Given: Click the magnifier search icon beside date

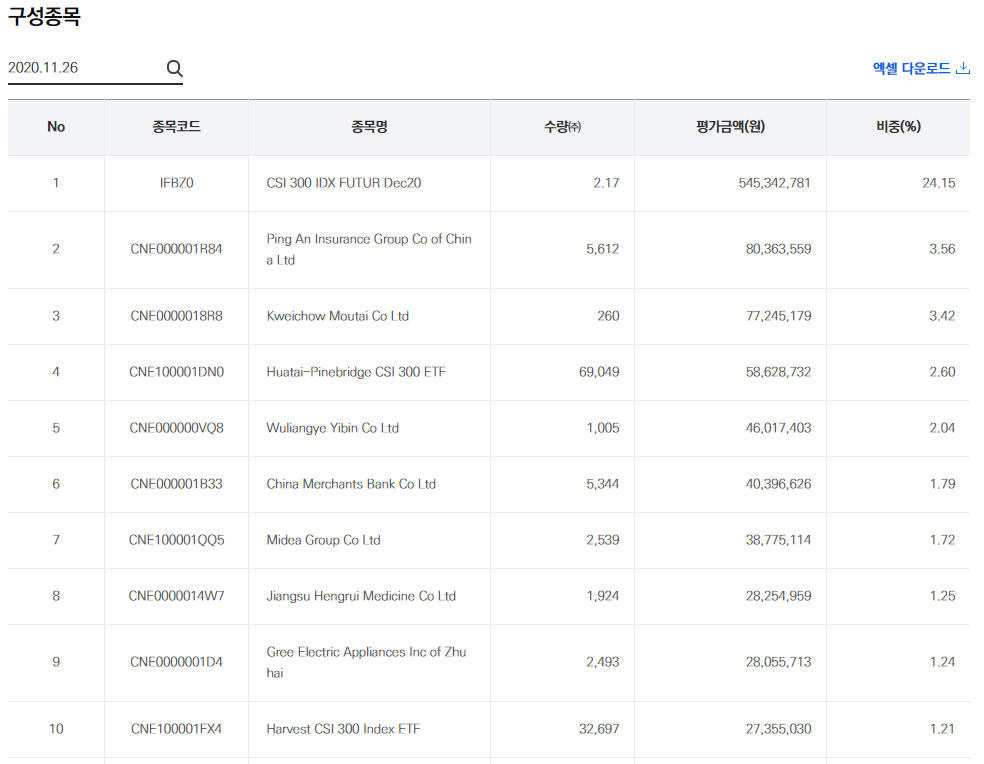Looking at the screenshot, I should 174,68.
